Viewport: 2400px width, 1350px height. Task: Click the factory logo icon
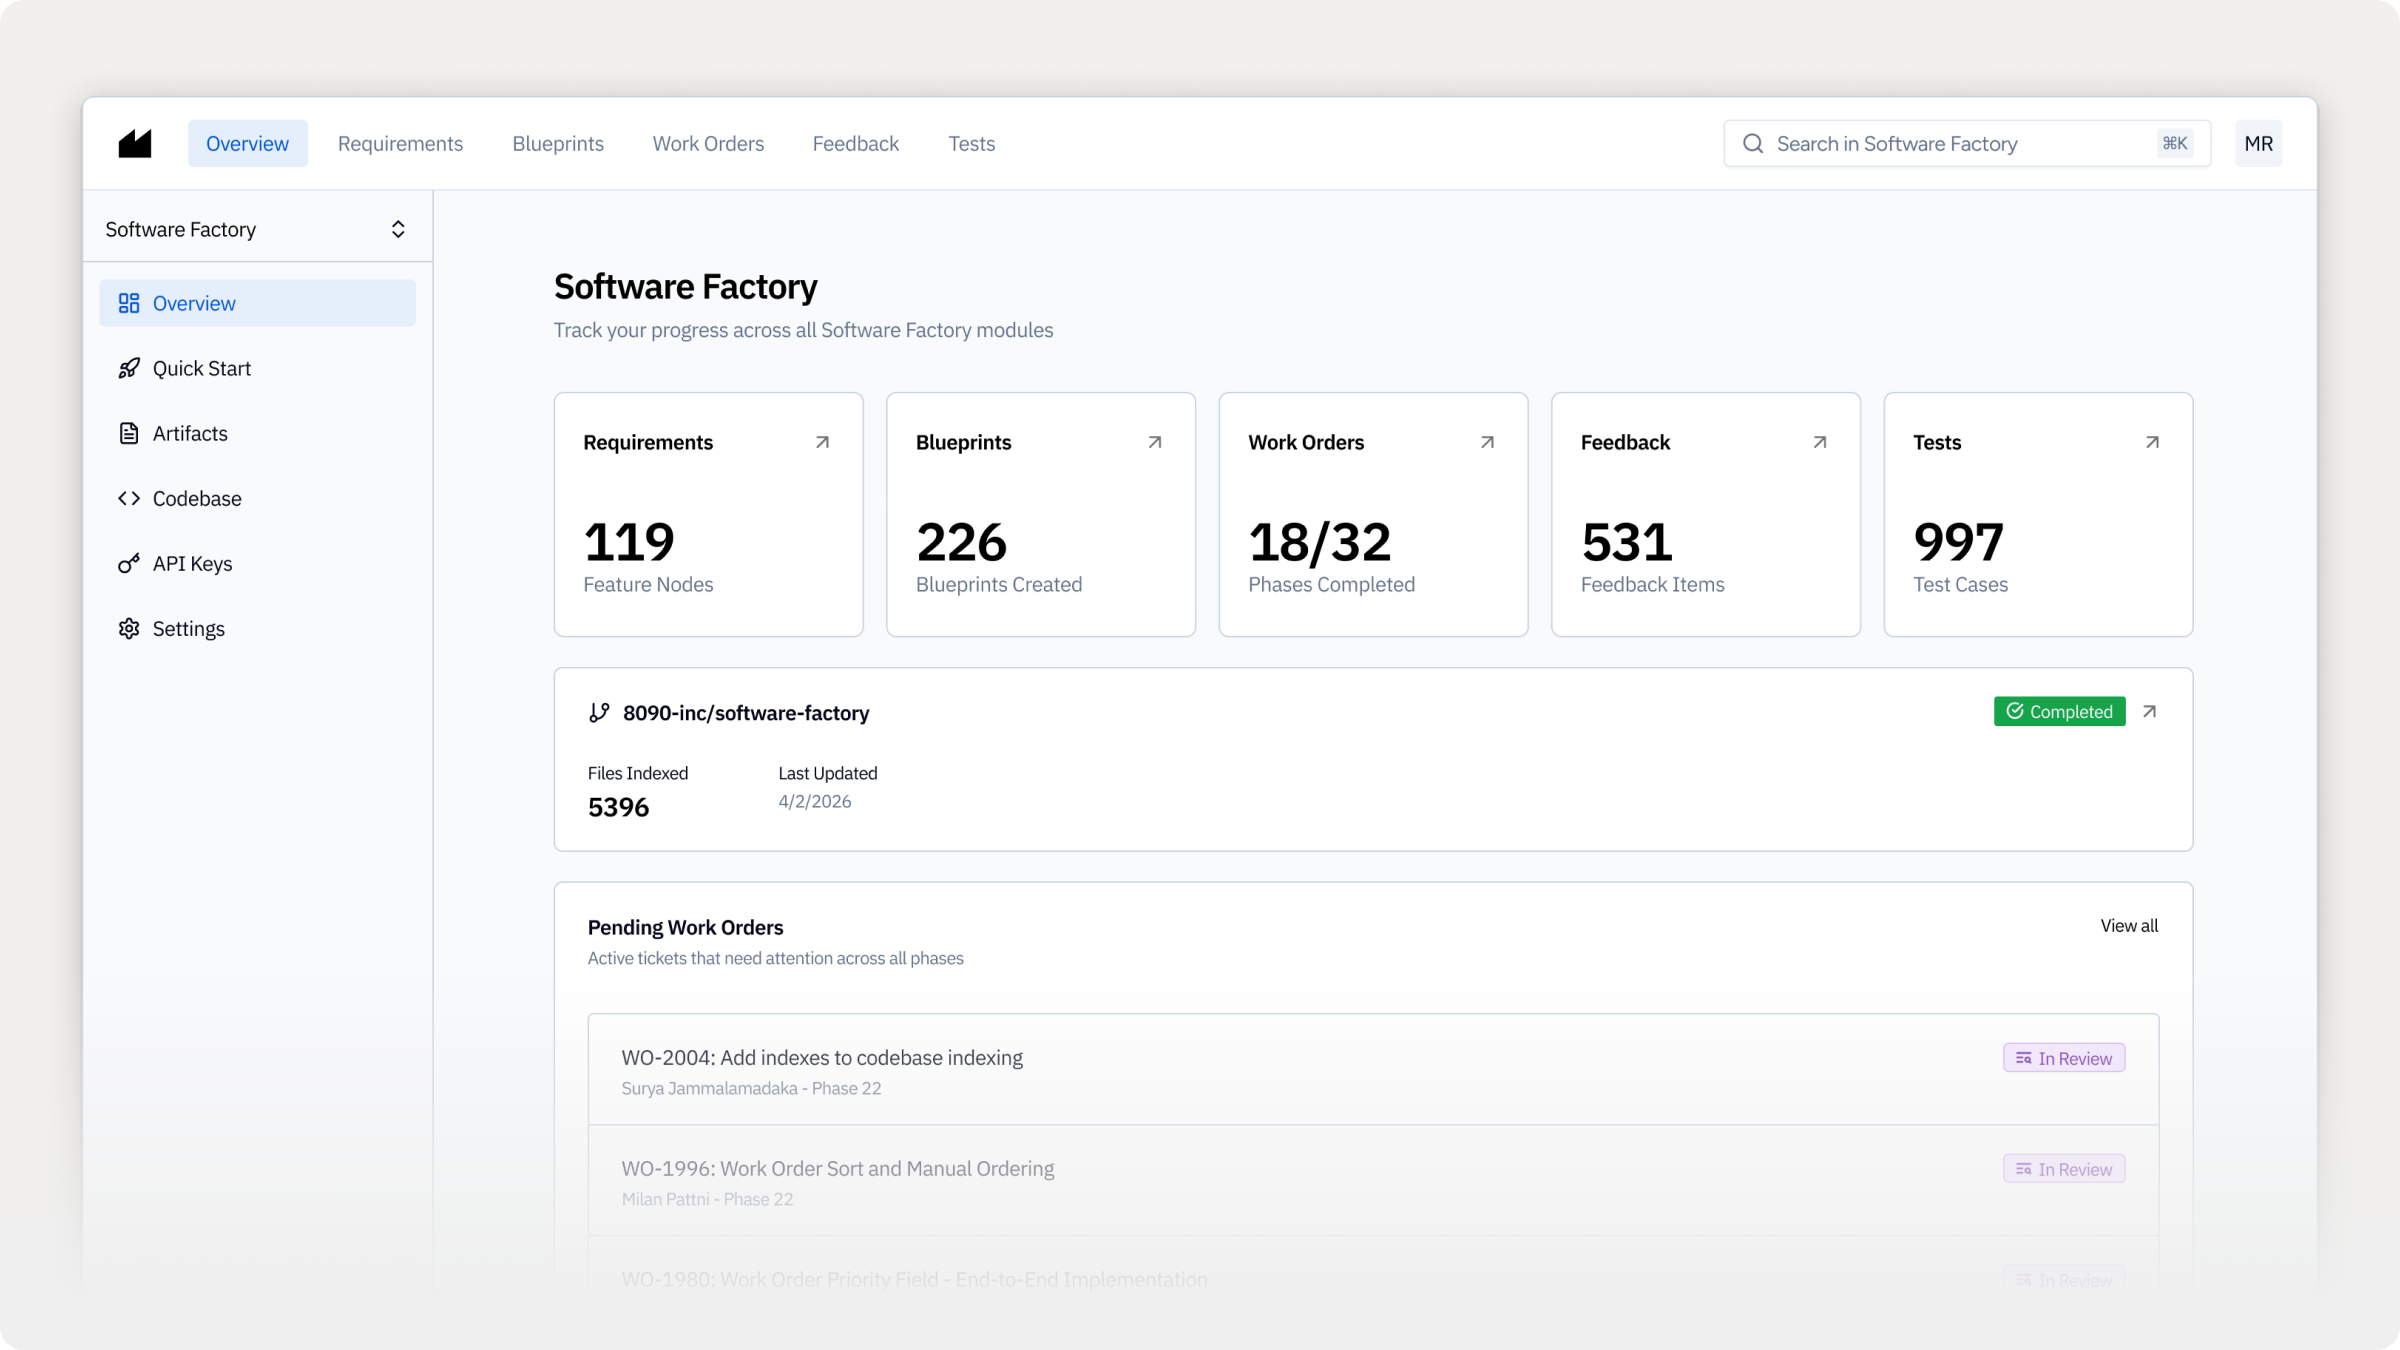135,143
